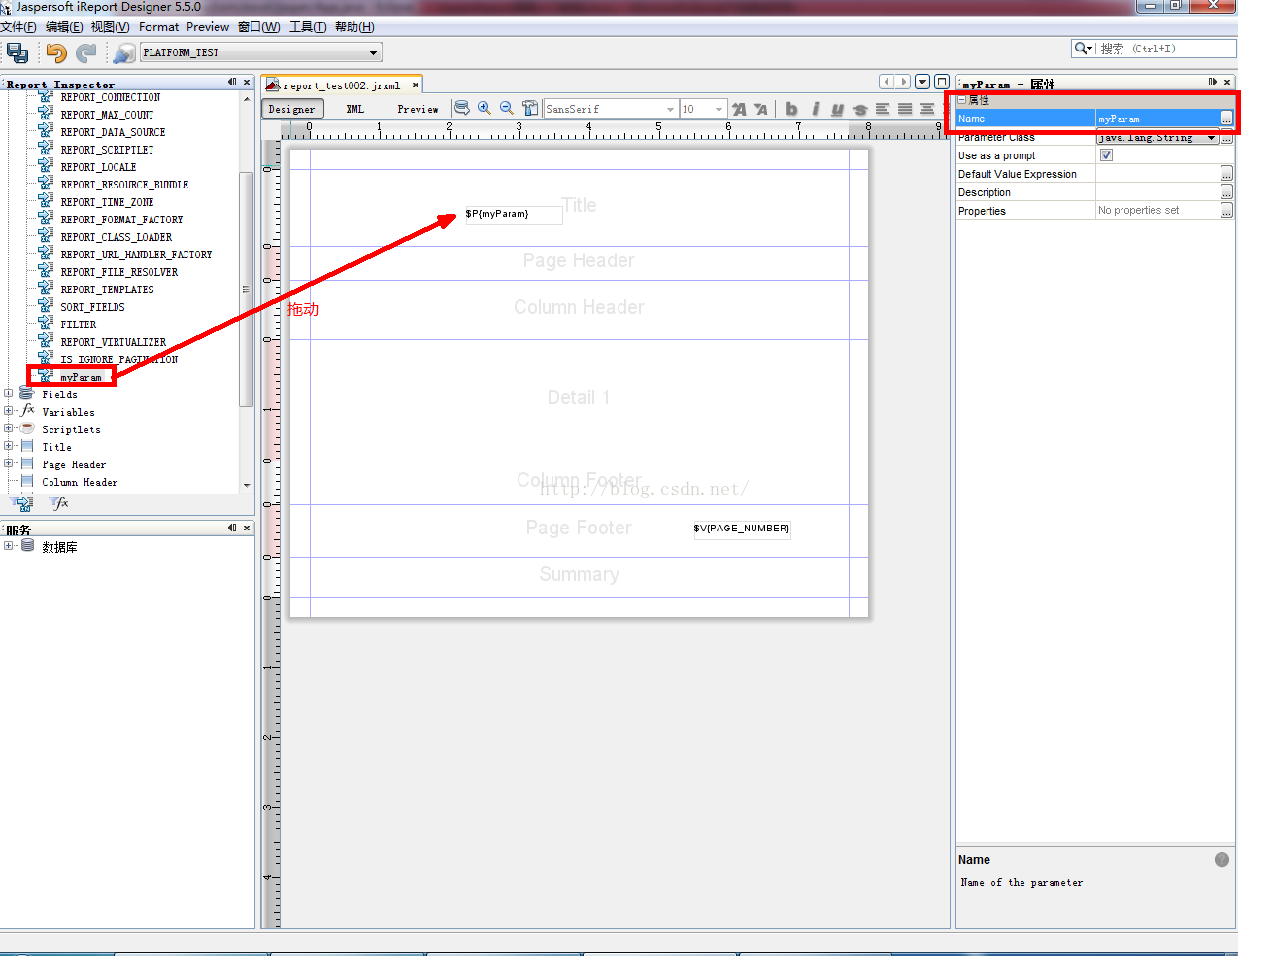The width and height of the screenshot is (1272, 956).
Task: Click the Redo arrow icon
Action: (x=87, y=52)
